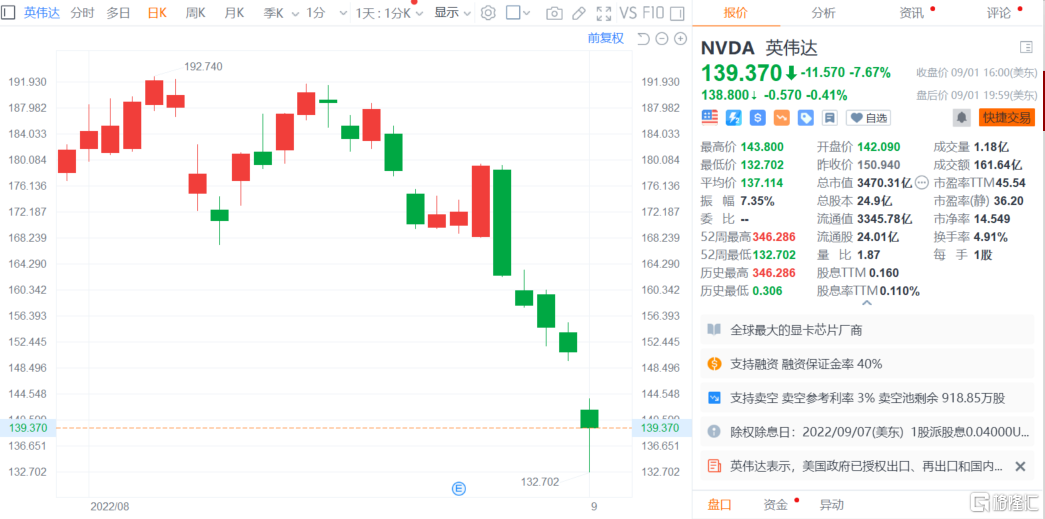This screenshot has width=1045, height=519.
Task: Open 除权除息日 dividend info row
Action: coord(867,432)
